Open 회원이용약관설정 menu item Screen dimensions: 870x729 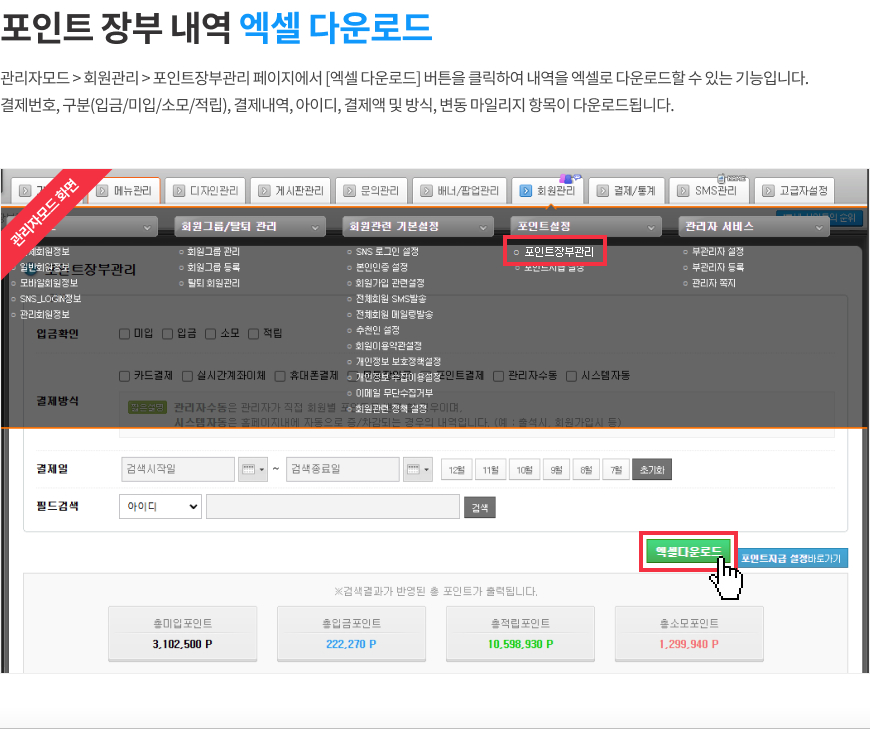[388, 346]
